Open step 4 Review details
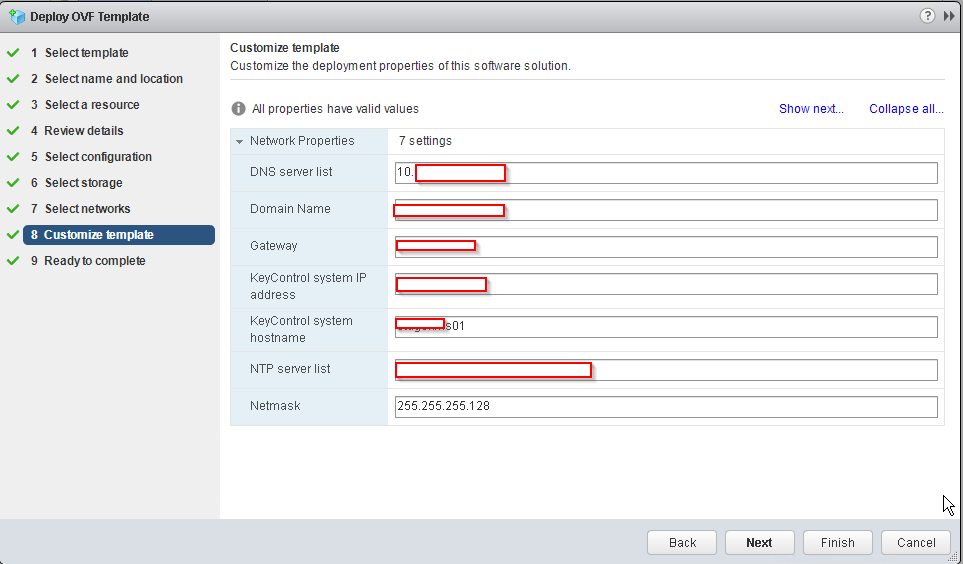Screen dimensions: 963x564 pyautogui.click(x=84, y=131)
